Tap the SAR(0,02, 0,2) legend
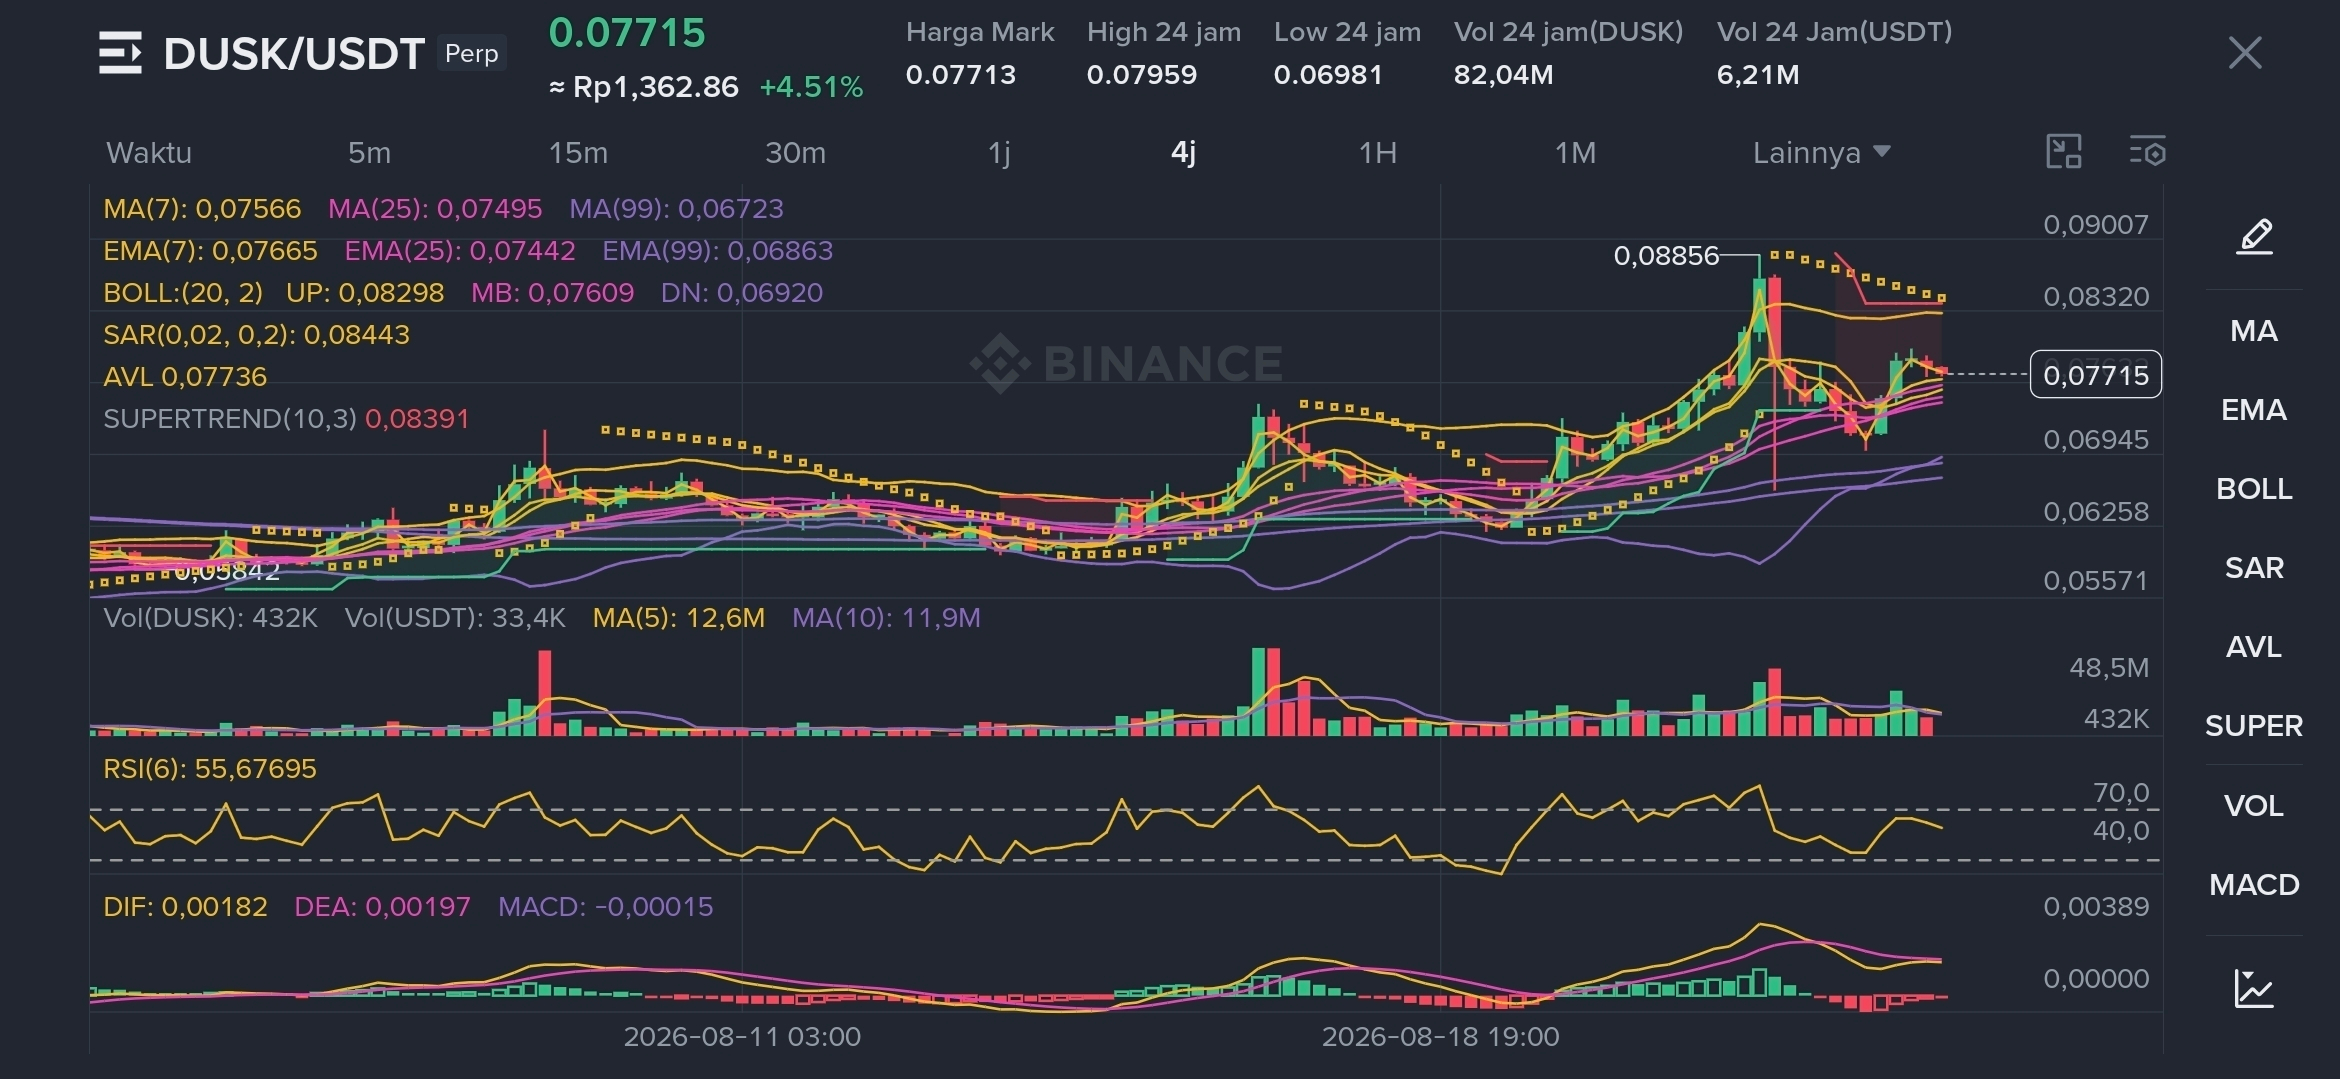This screenshot has height=1079, width=2340. pyautogui.click(x=256, y=335)
